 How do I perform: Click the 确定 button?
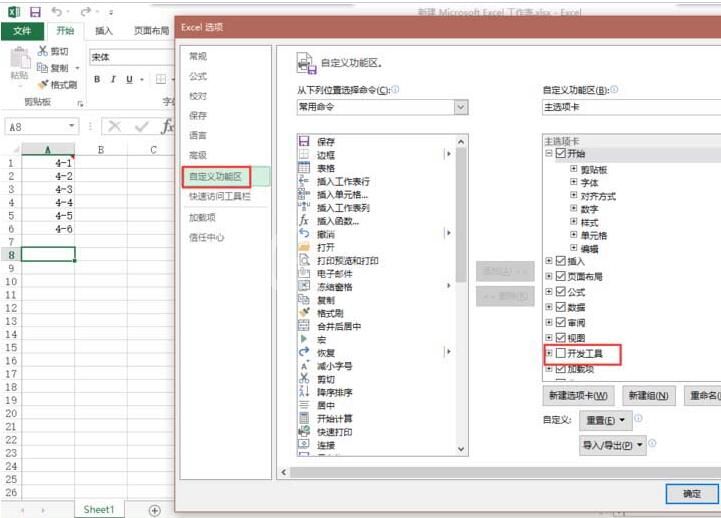point(692,494)
